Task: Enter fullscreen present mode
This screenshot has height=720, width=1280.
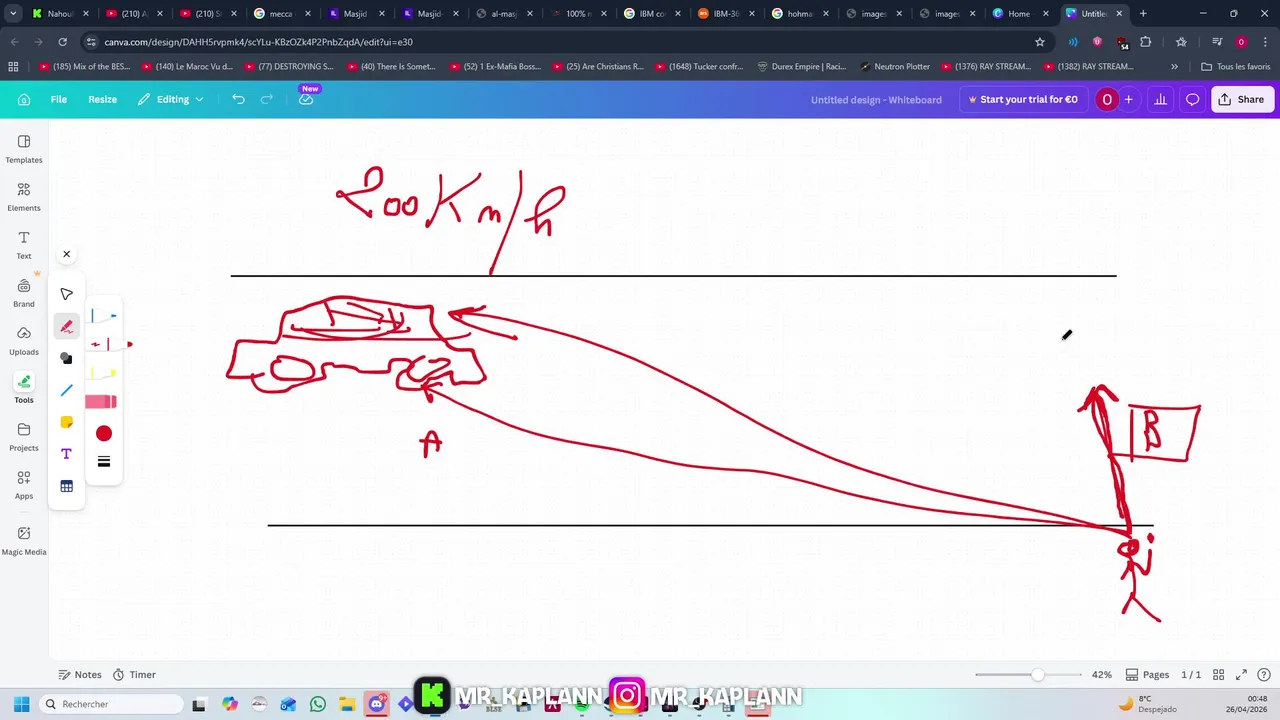Action: pos(1242,675)
